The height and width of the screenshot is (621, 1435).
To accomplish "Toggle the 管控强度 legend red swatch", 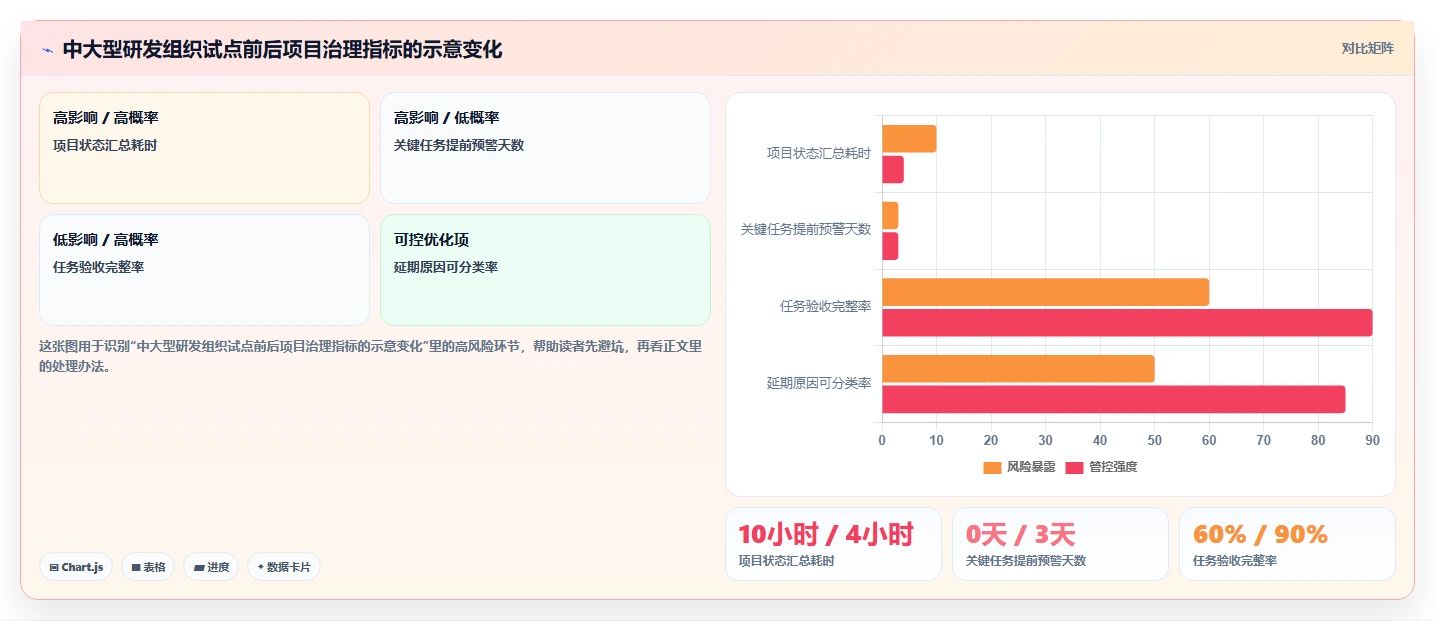I will [x=1074, y=467].
